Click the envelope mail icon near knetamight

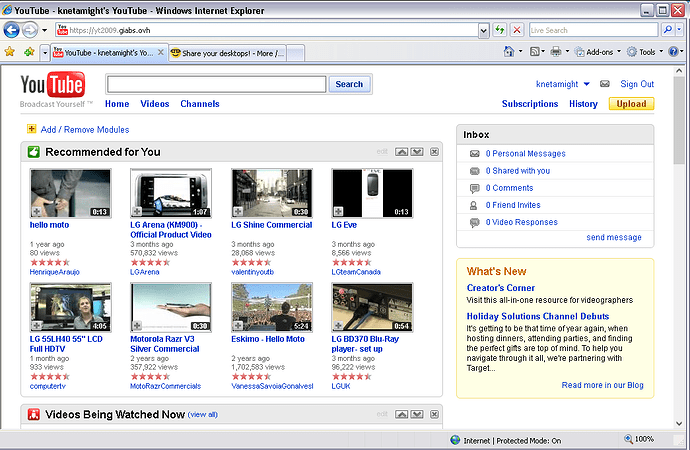(x=605, y=84)
